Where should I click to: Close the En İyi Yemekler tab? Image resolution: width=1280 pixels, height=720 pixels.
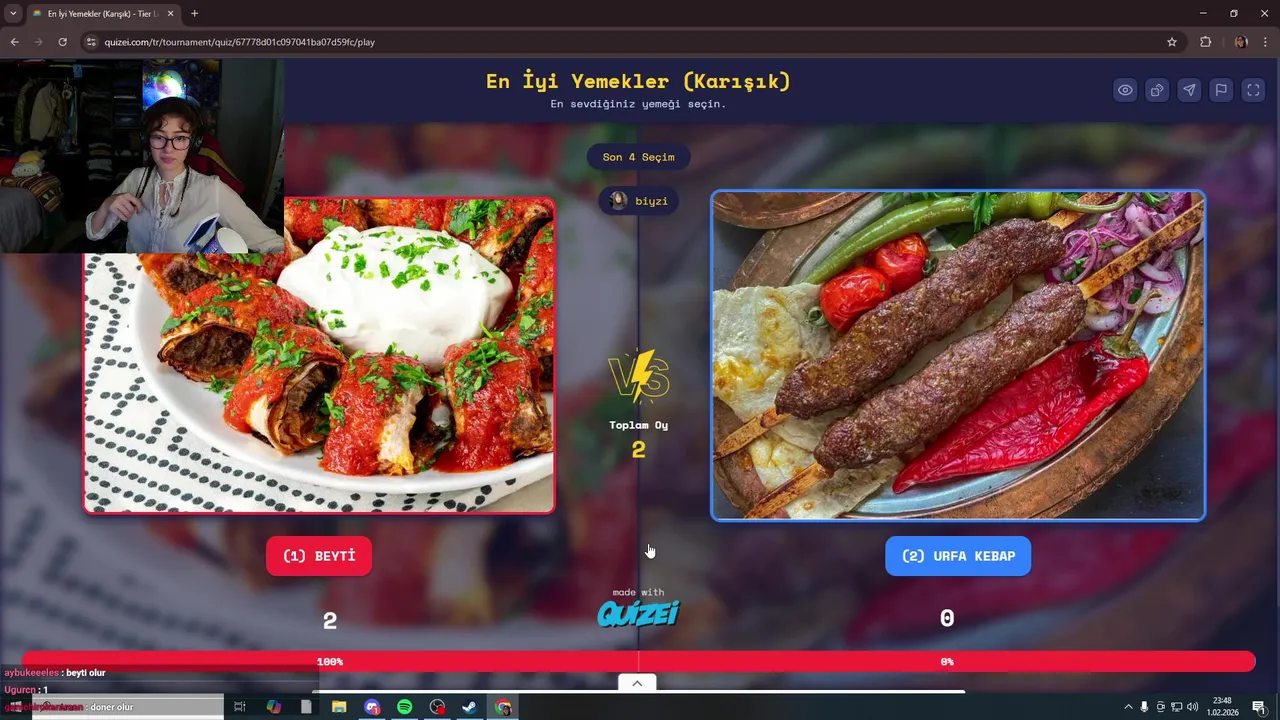pos(170,14)
